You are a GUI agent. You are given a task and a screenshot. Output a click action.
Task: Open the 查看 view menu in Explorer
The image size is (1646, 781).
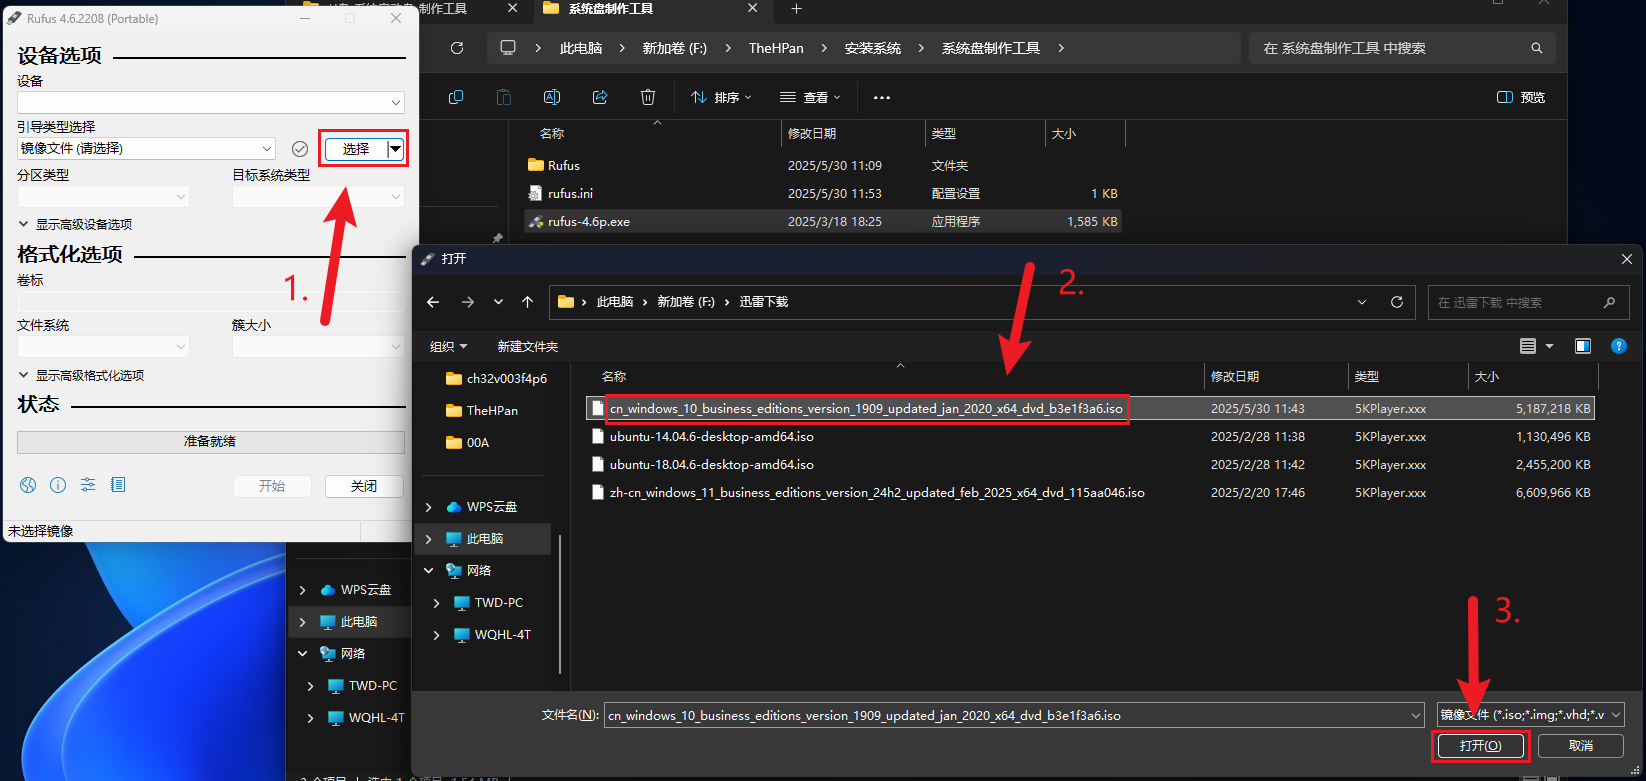[811, 97]
